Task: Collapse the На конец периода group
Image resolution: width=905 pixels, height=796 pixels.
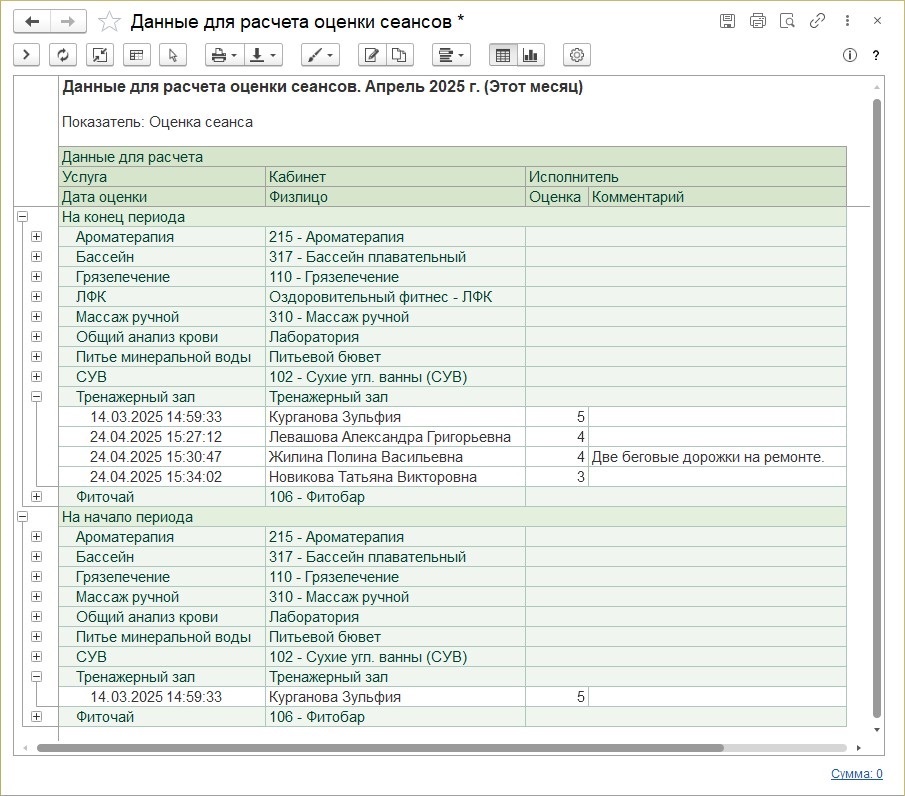Action: click(22, 217)
